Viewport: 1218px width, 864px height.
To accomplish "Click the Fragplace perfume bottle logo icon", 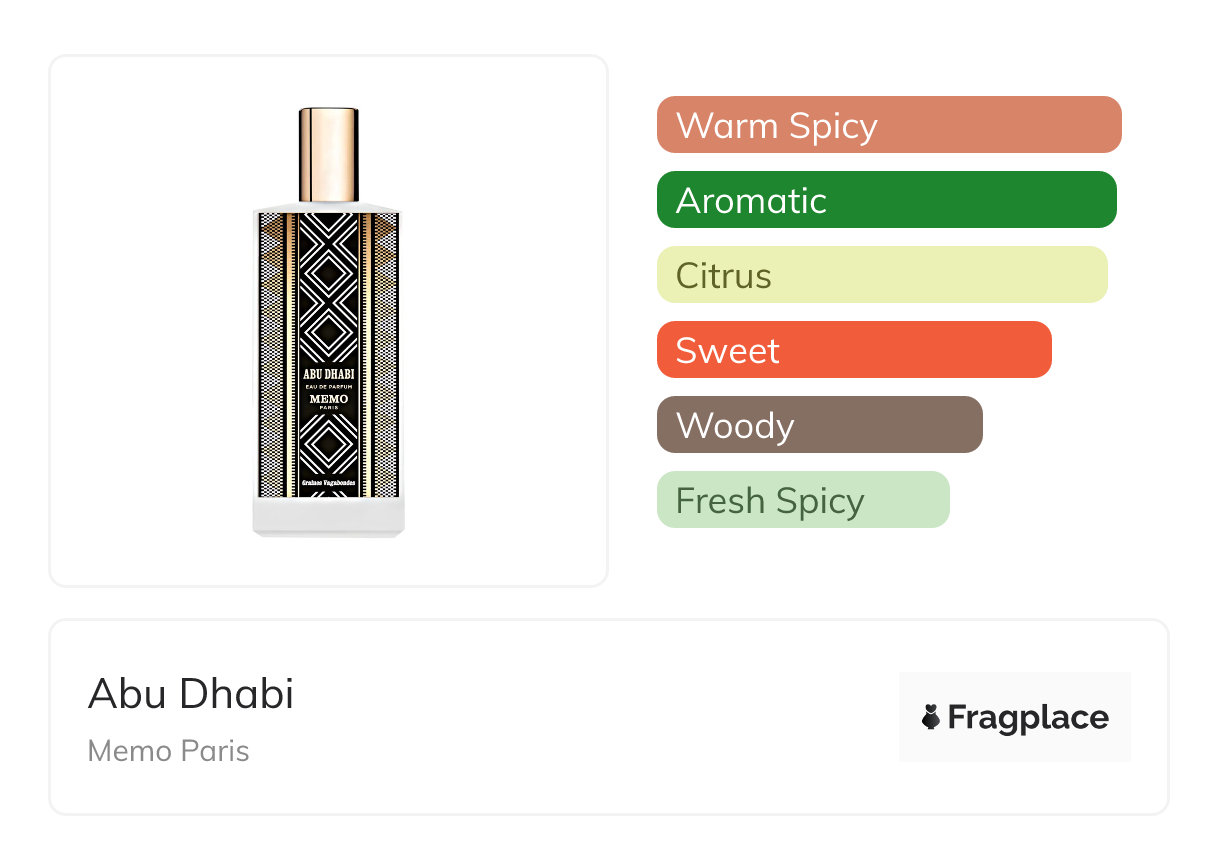I will (x=931, y=717).
